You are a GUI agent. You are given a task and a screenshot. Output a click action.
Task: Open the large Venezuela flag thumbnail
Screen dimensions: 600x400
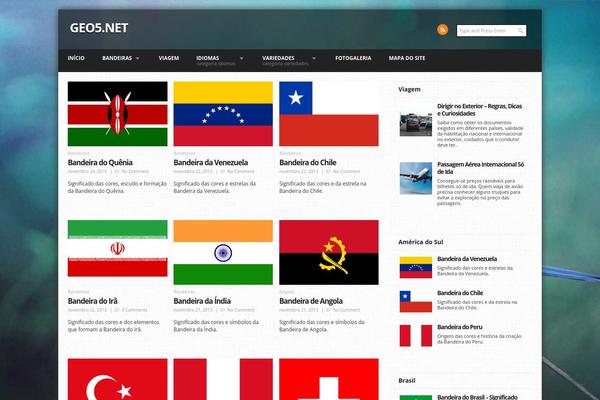tap(223, 114)
